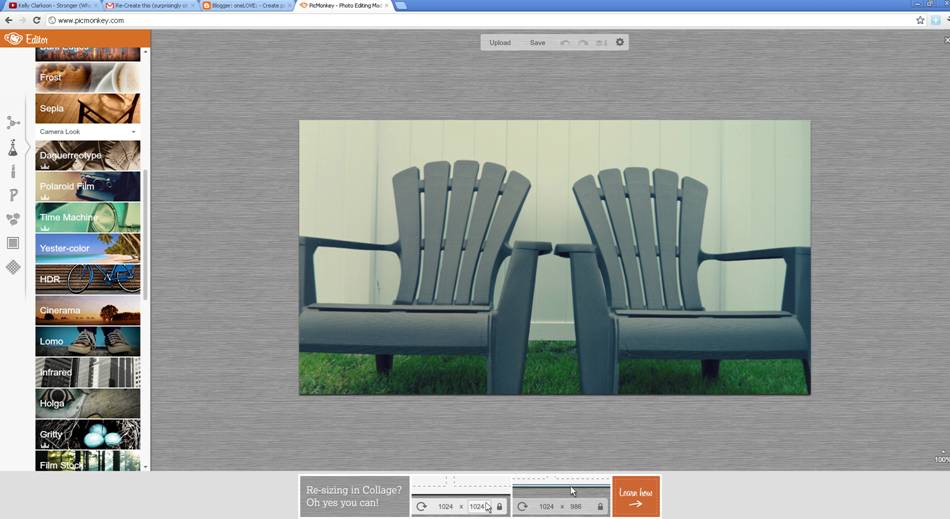The image size is (950, 519).
Task: Click the browser back arrow
Action: point(8,20)
